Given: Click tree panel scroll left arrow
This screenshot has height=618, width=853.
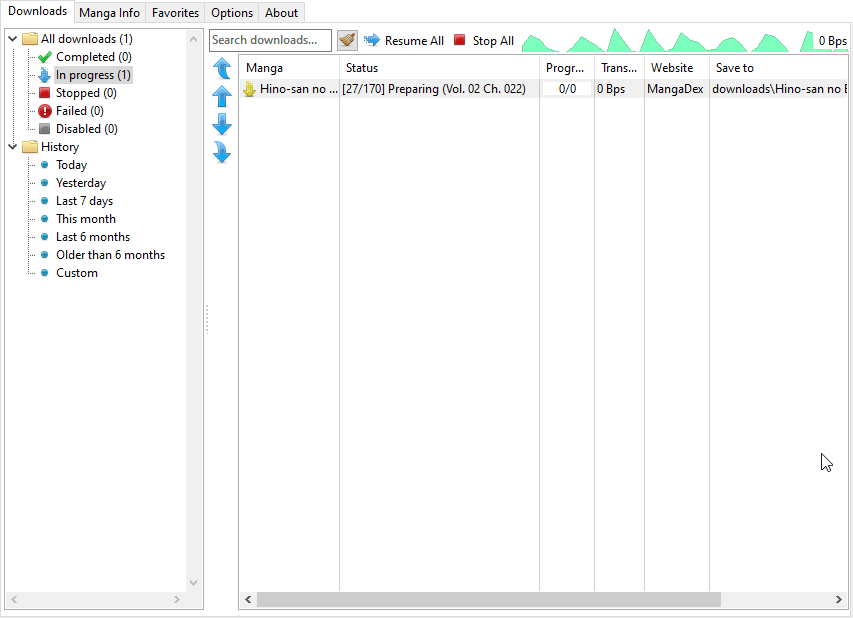Looking at the screenshot, I should point(14,600).
